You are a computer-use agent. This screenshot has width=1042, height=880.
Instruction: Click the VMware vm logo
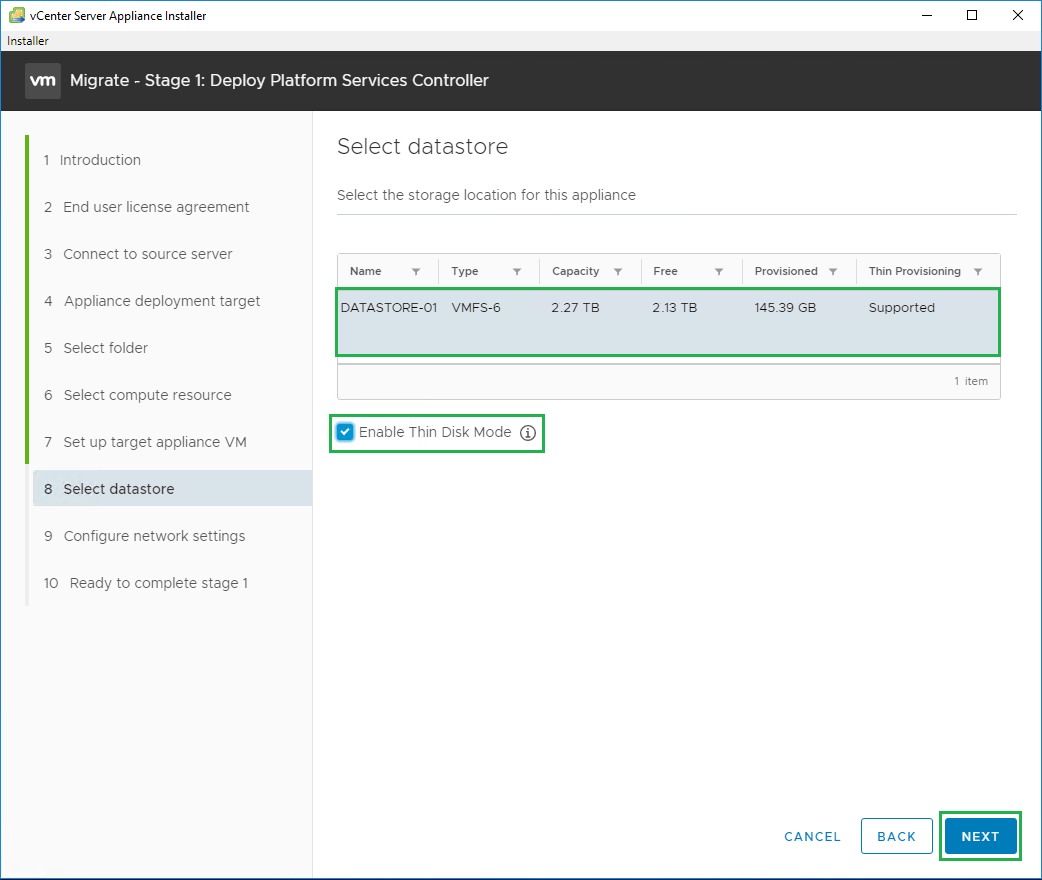tap(43, 81)
